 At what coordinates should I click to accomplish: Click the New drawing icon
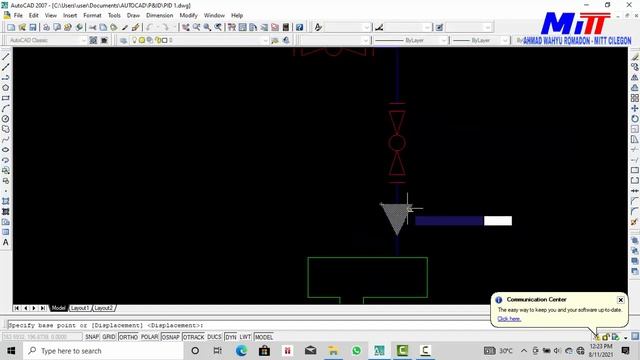11,27
